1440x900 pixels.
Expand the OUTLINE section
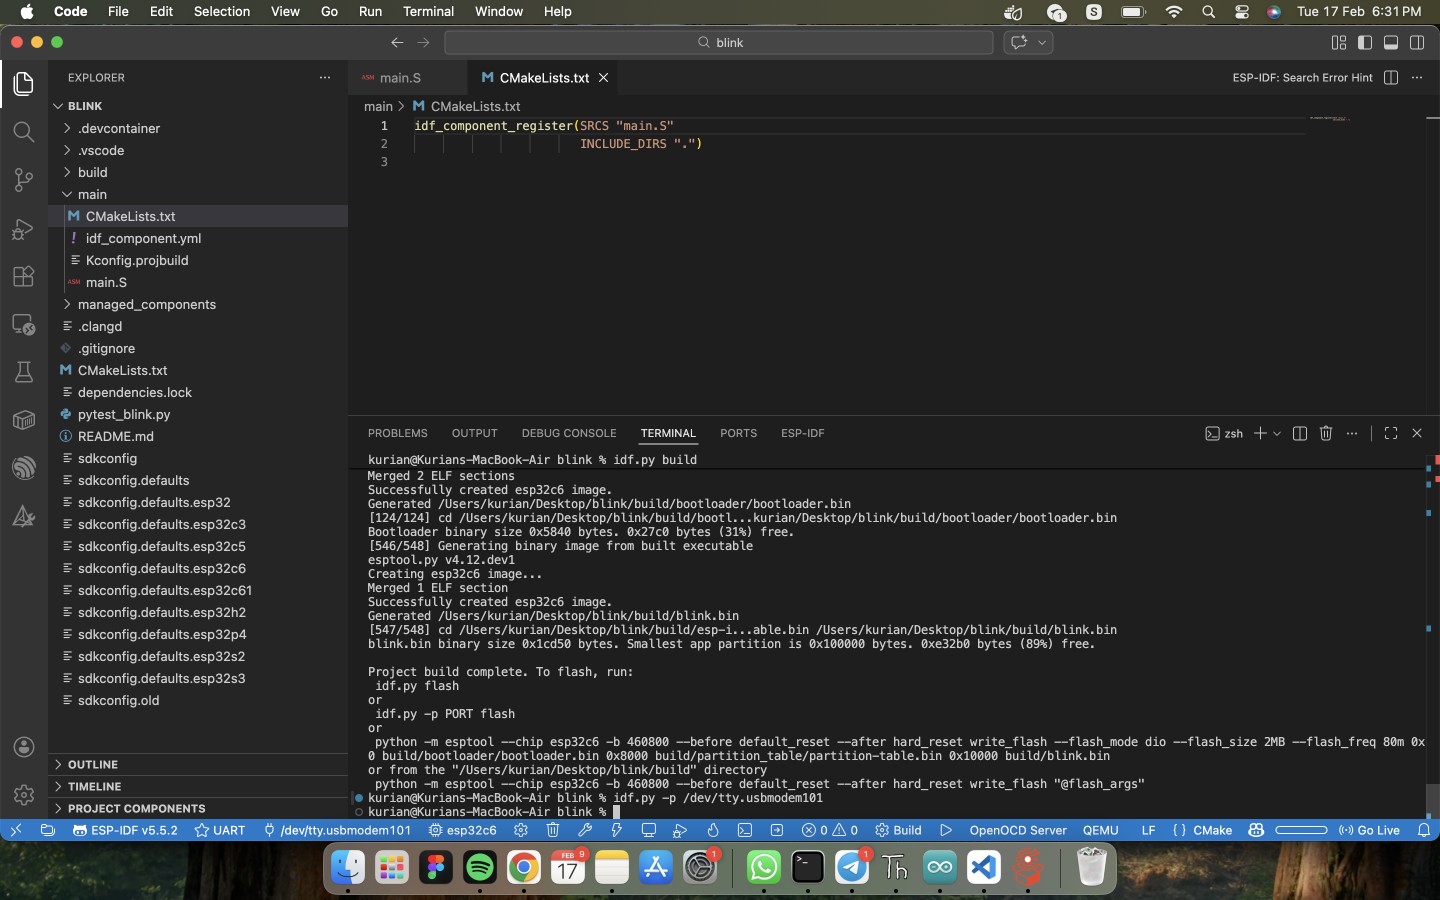(200, 764)
